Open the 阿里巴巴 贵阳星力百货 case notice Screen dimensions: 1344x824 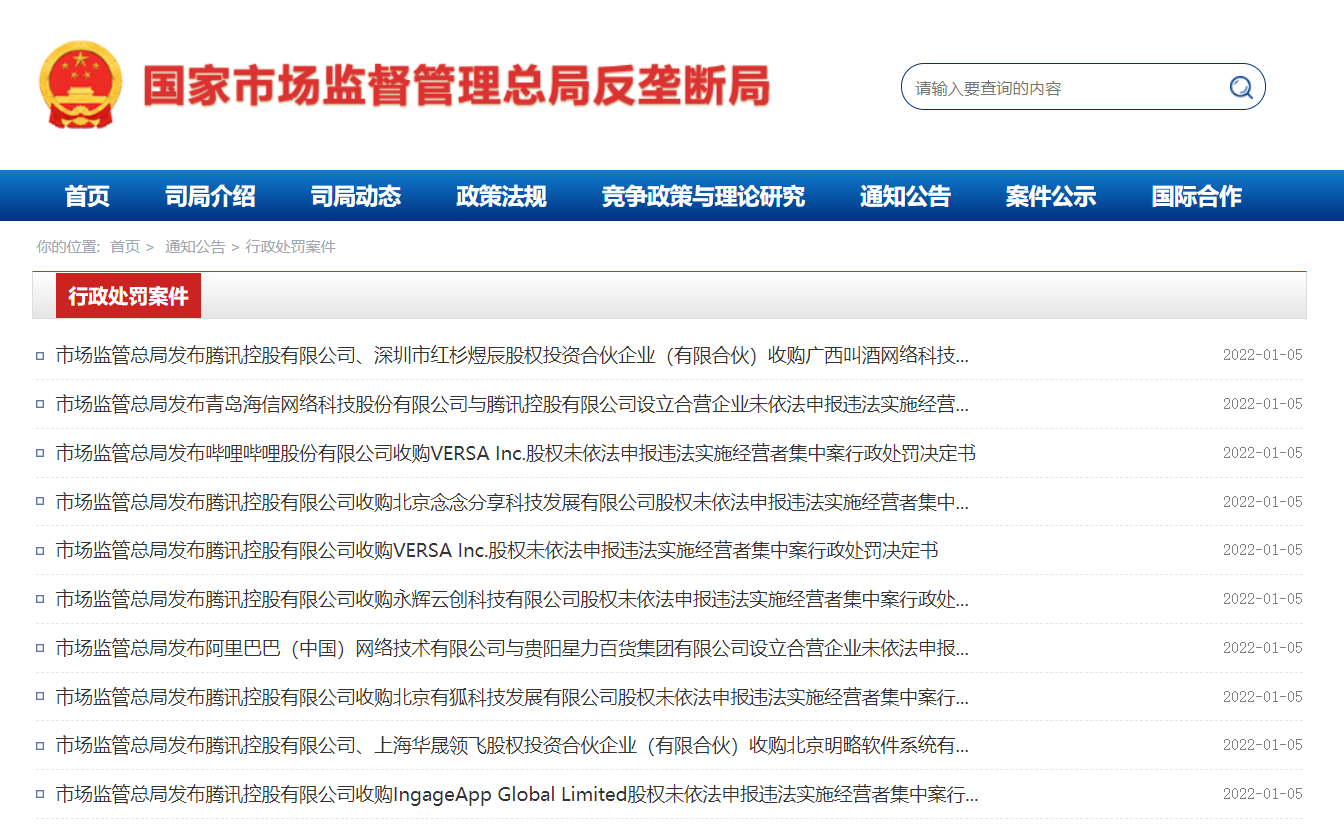pyautogui.click(x=512, y=648)
